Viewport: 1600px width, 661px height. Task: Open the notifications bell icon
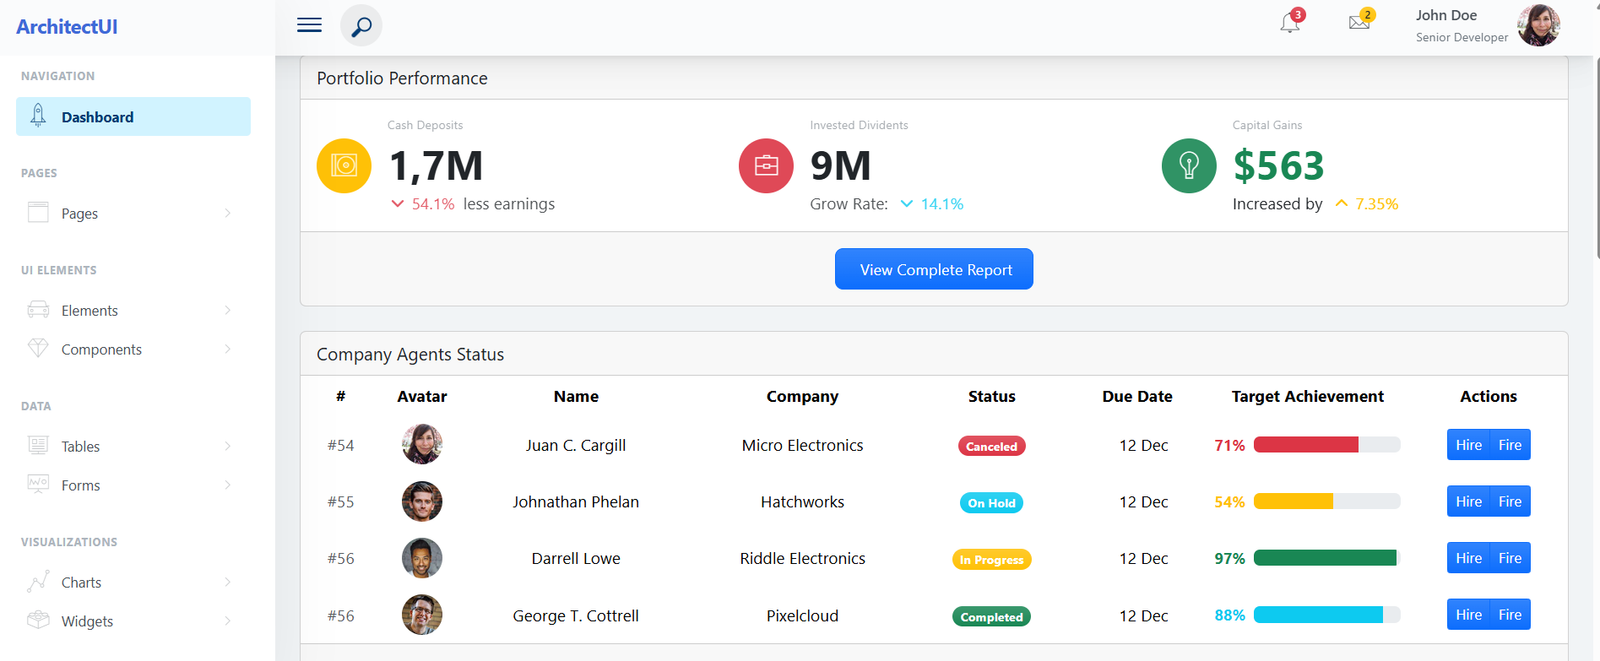point(1290,23)
